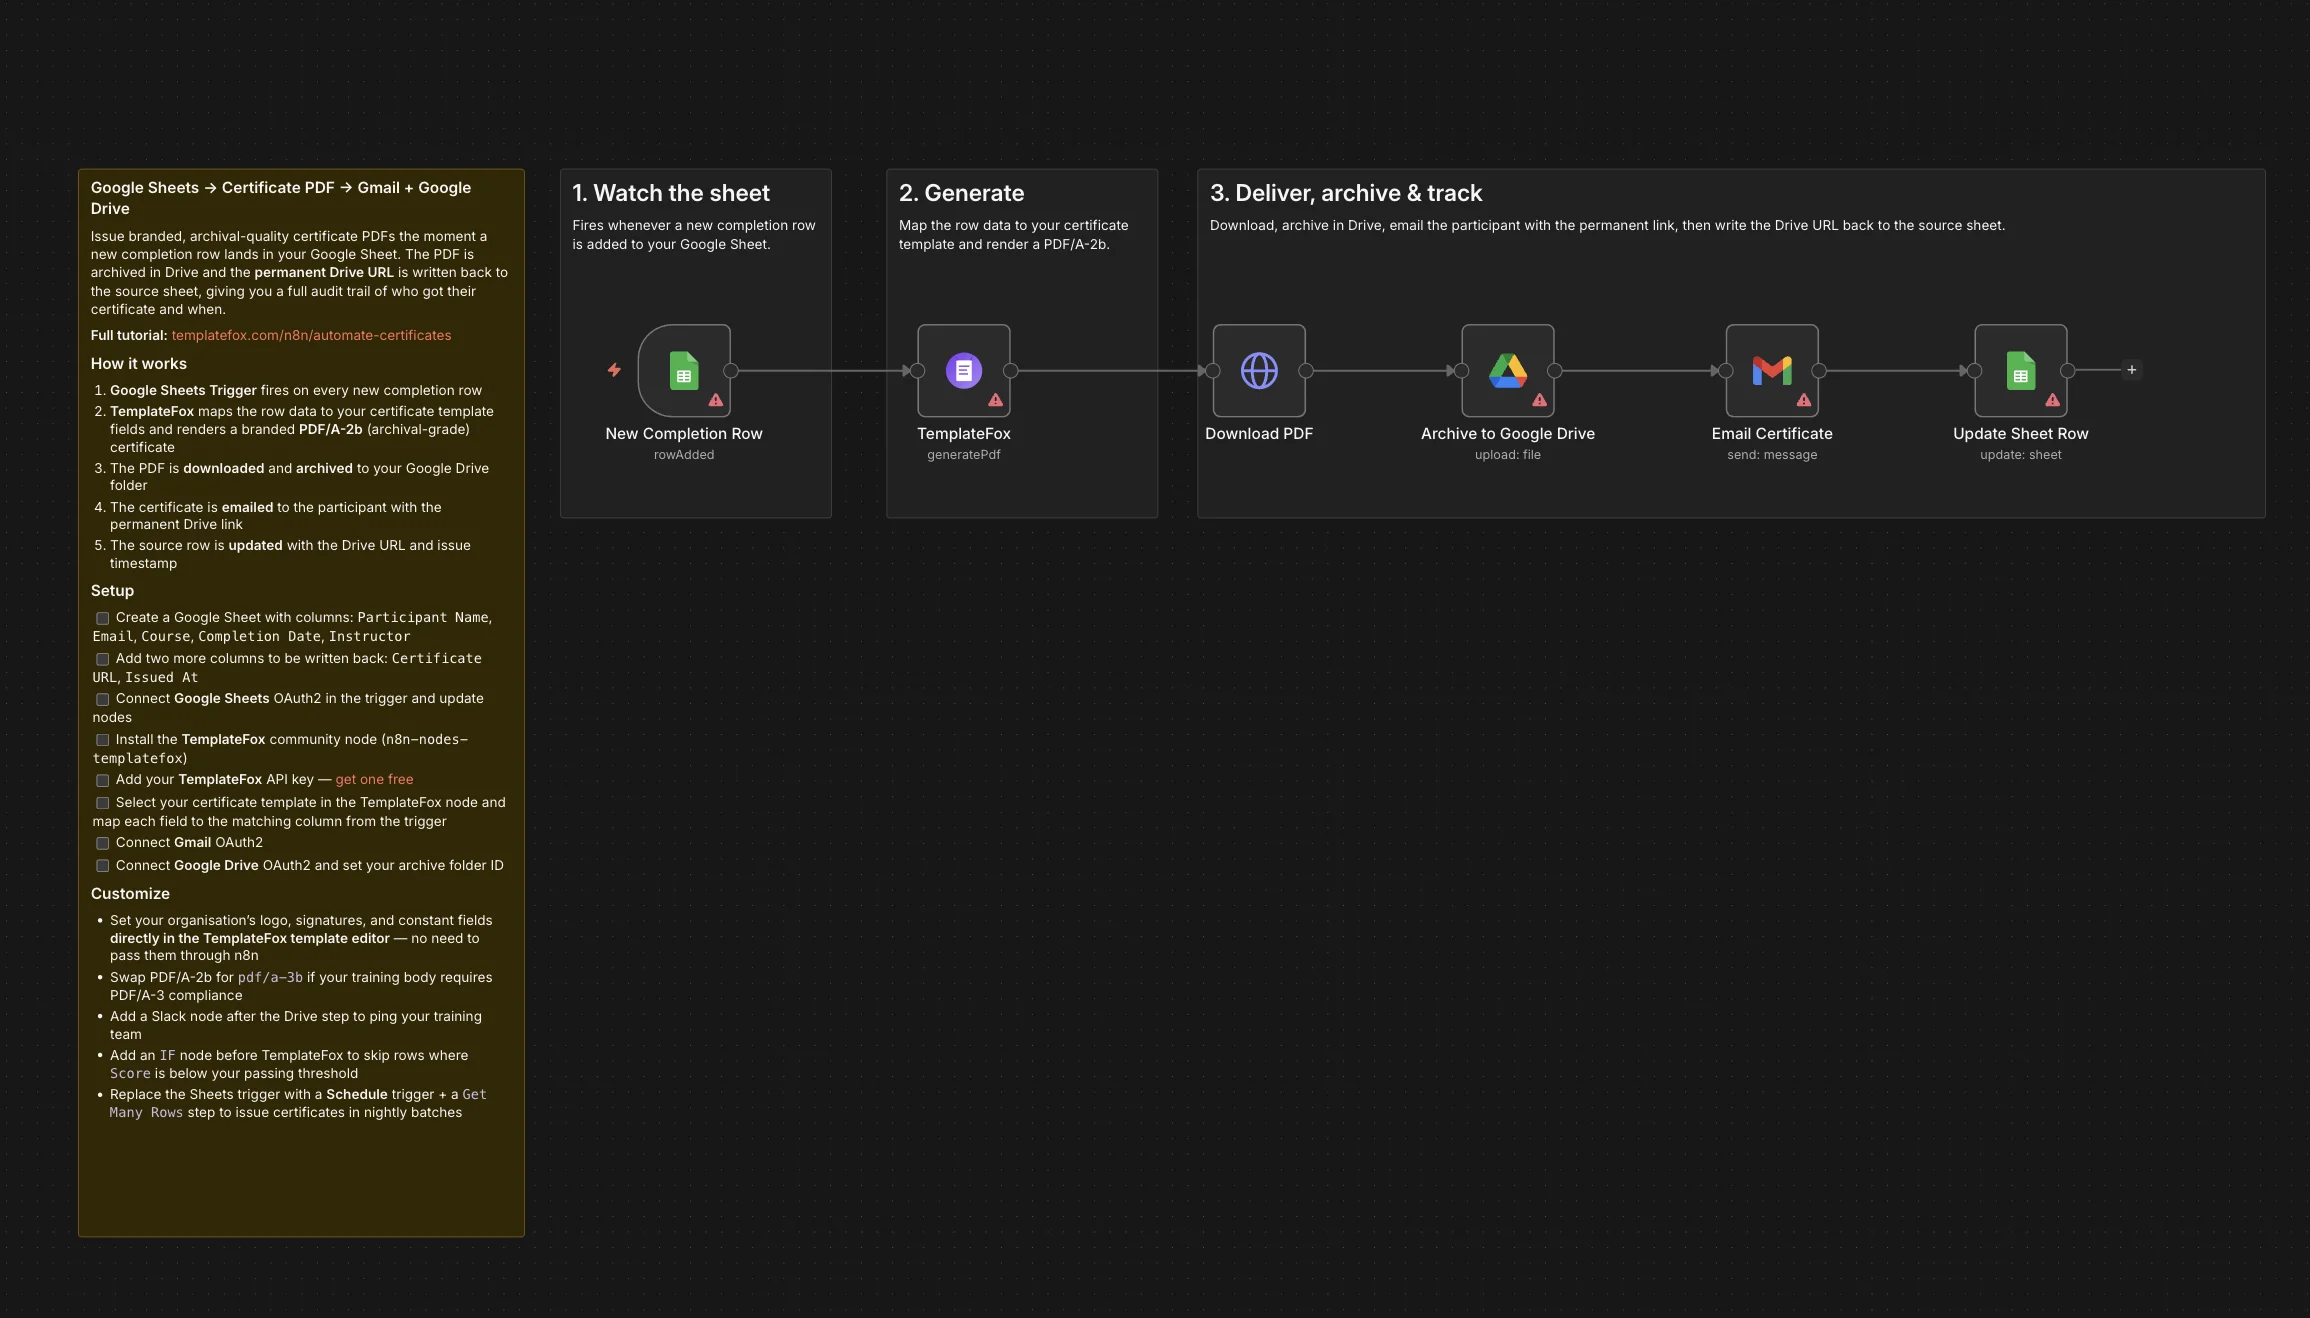Open the Update Sheet Row node

pyautogui.click(x=2021, y=371)
